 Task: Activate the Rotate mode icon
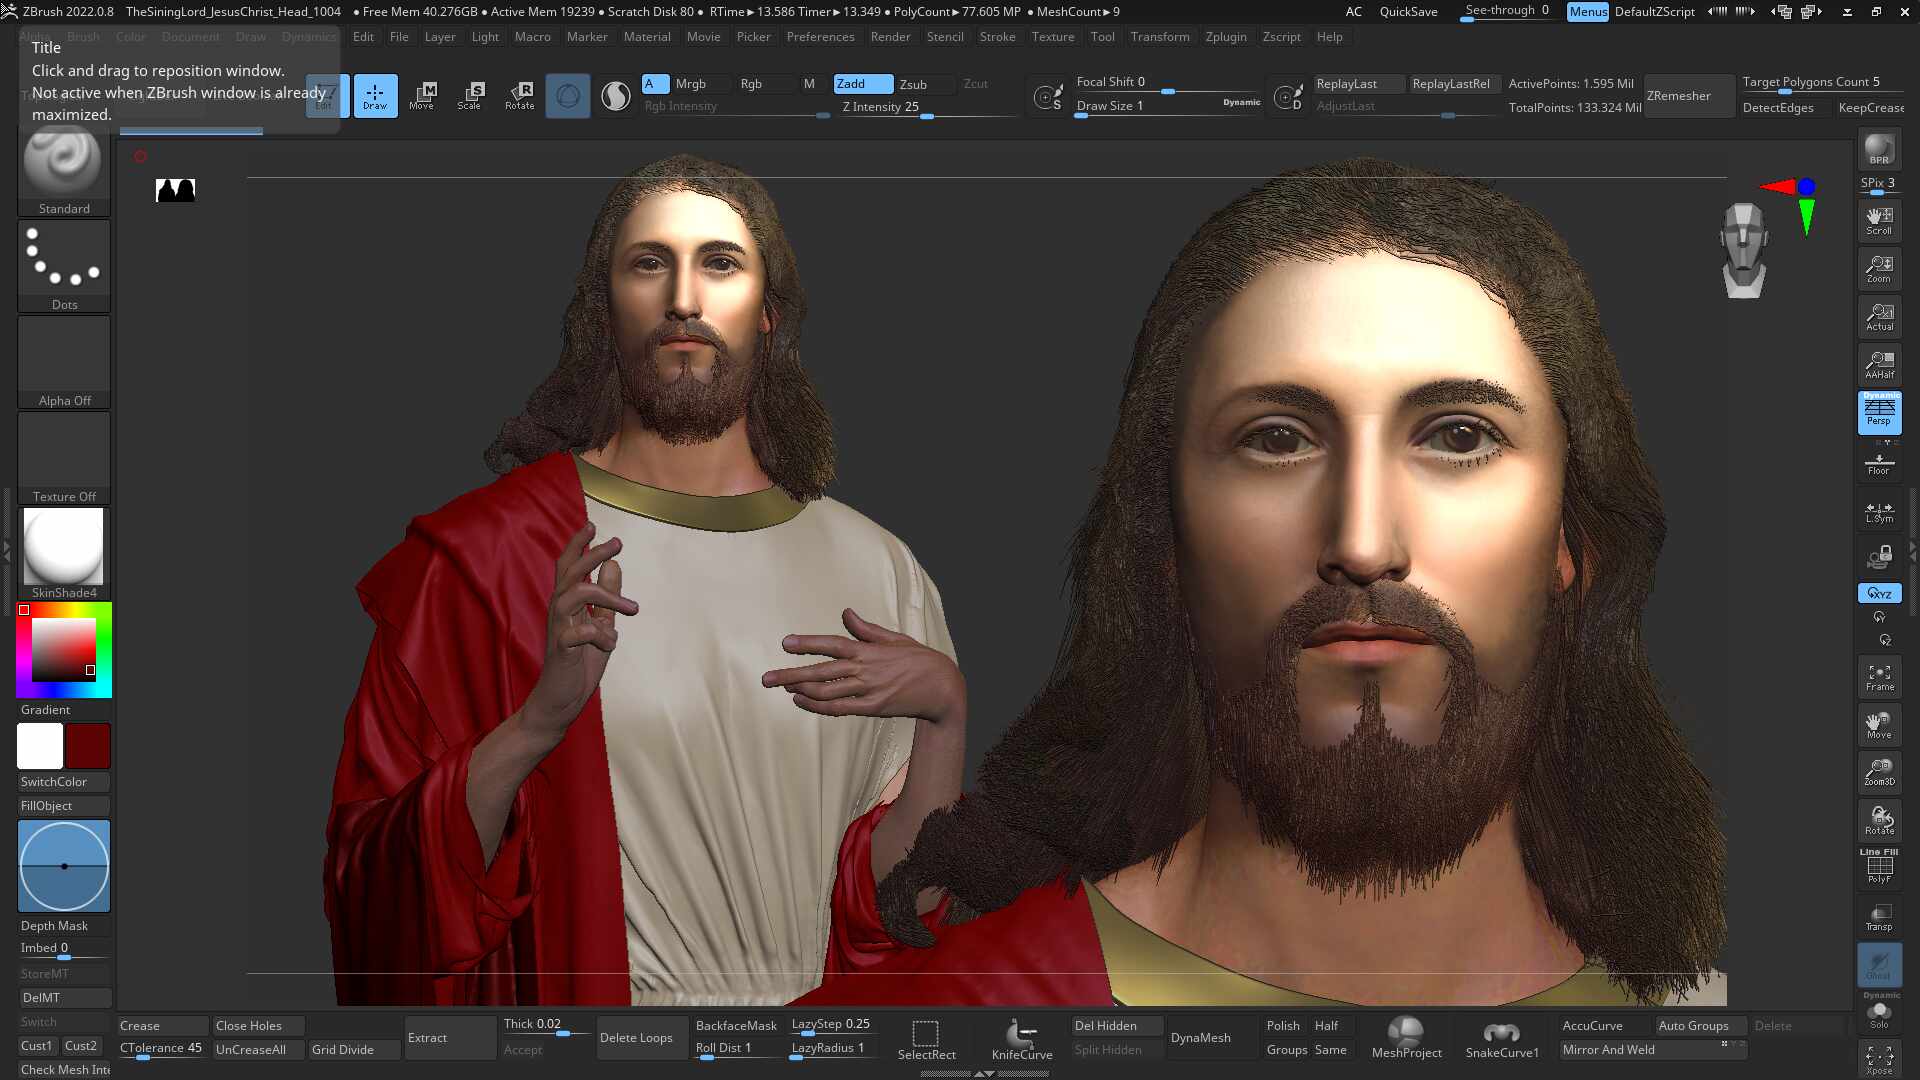[x=519, y=95]
